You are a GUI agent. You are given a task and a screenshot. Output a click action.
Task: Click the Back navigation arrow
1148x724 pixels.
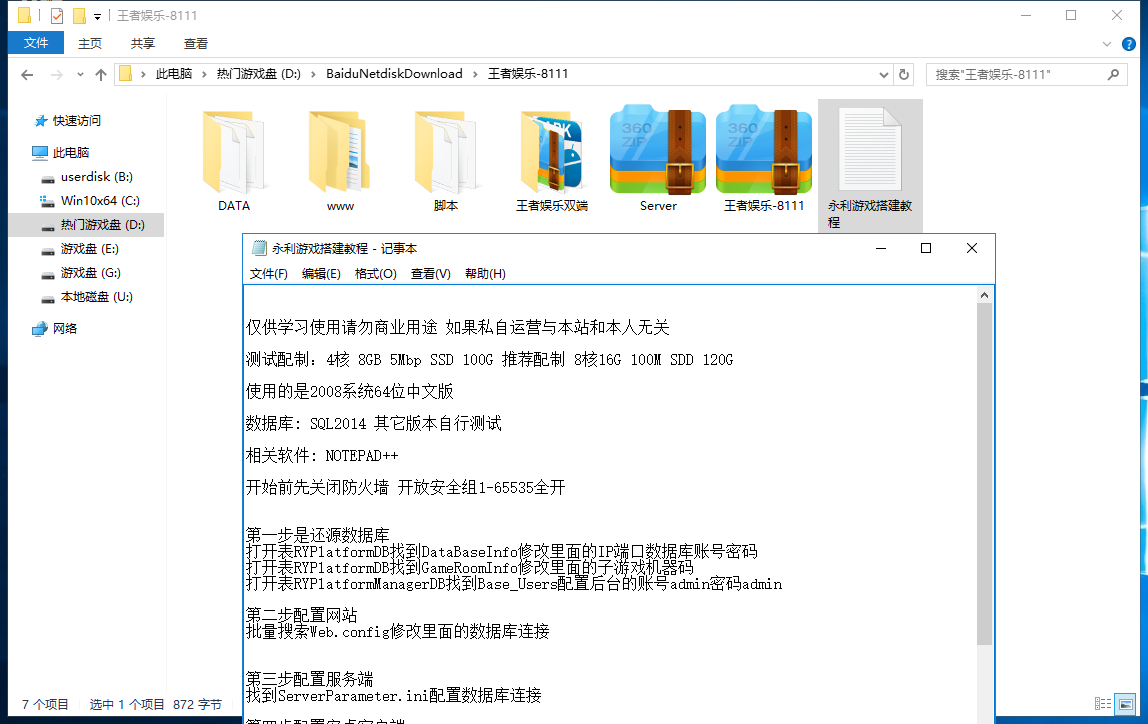[27, 73]
